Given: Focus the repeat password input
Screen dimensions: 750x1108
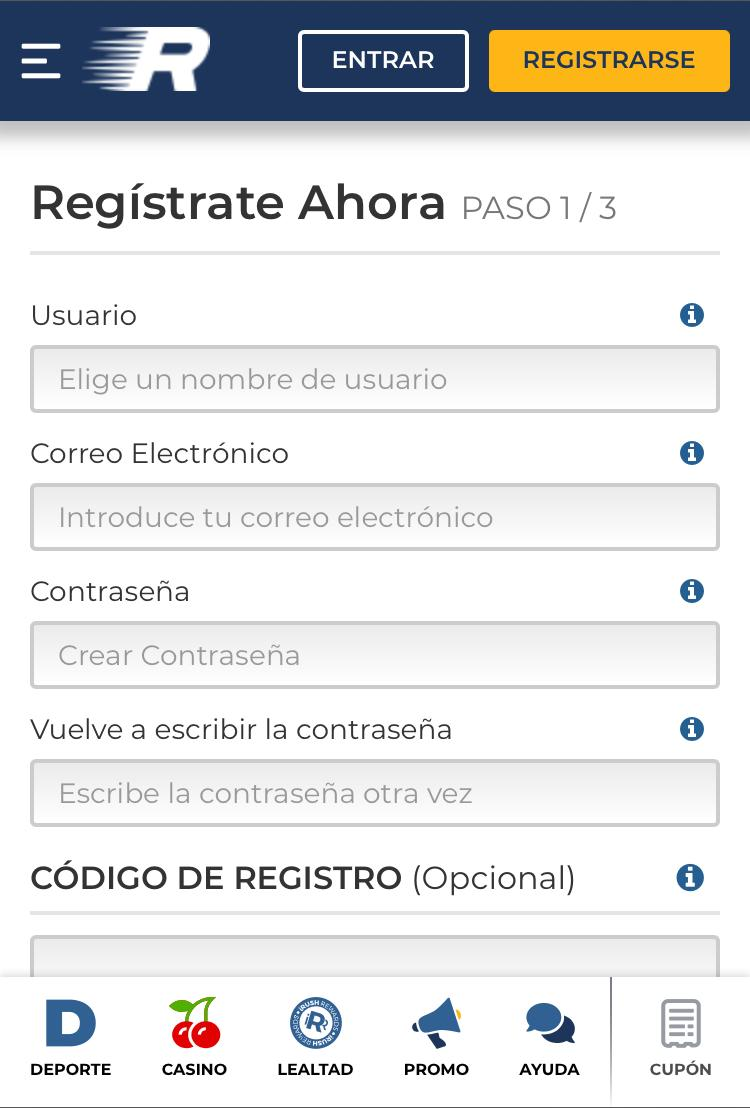Looking at the screenshot, I should 375,793.
